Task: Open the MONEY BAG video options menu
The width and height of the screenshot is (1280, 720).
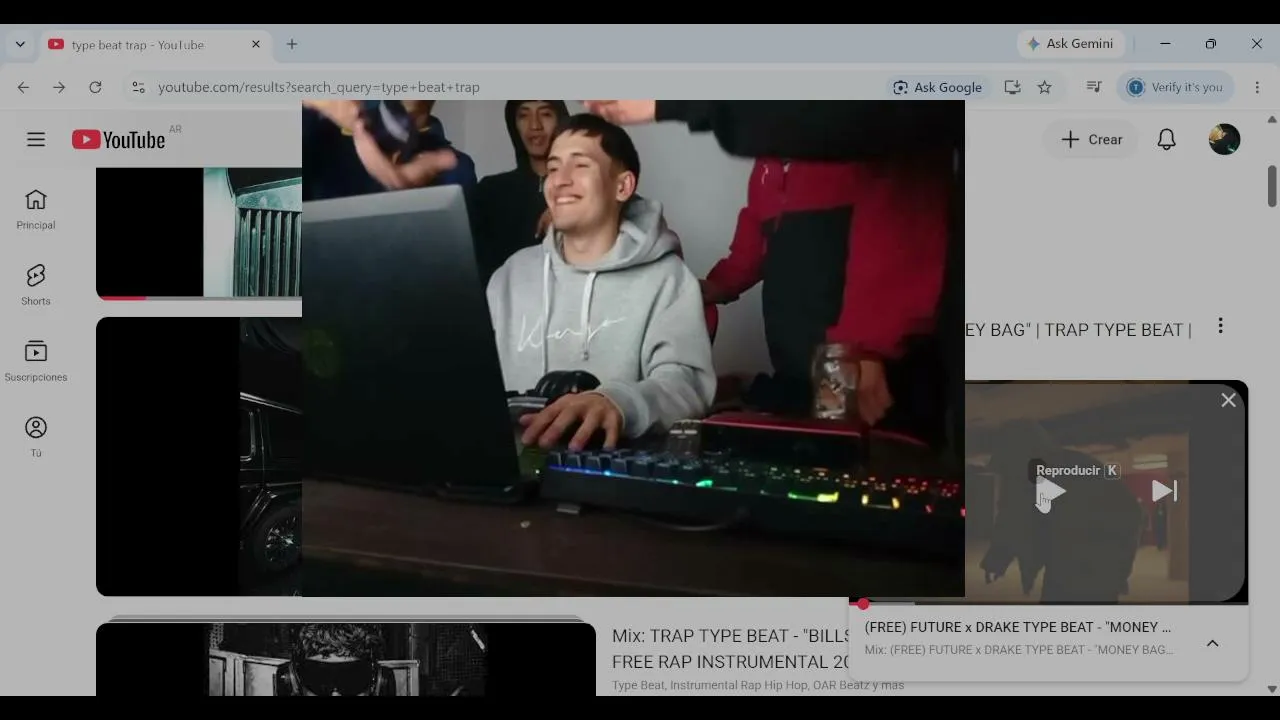Action: [1220, 326]
